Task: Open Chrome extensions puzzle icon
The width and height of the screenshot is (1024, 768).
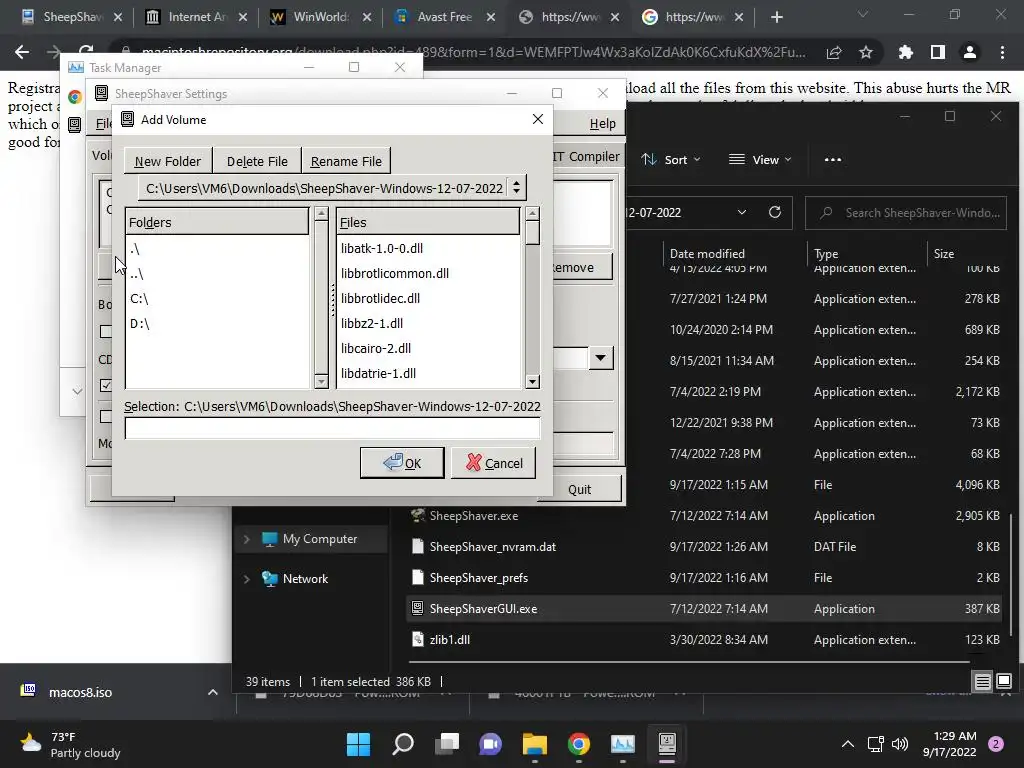Action: click(x=905, y=52)
